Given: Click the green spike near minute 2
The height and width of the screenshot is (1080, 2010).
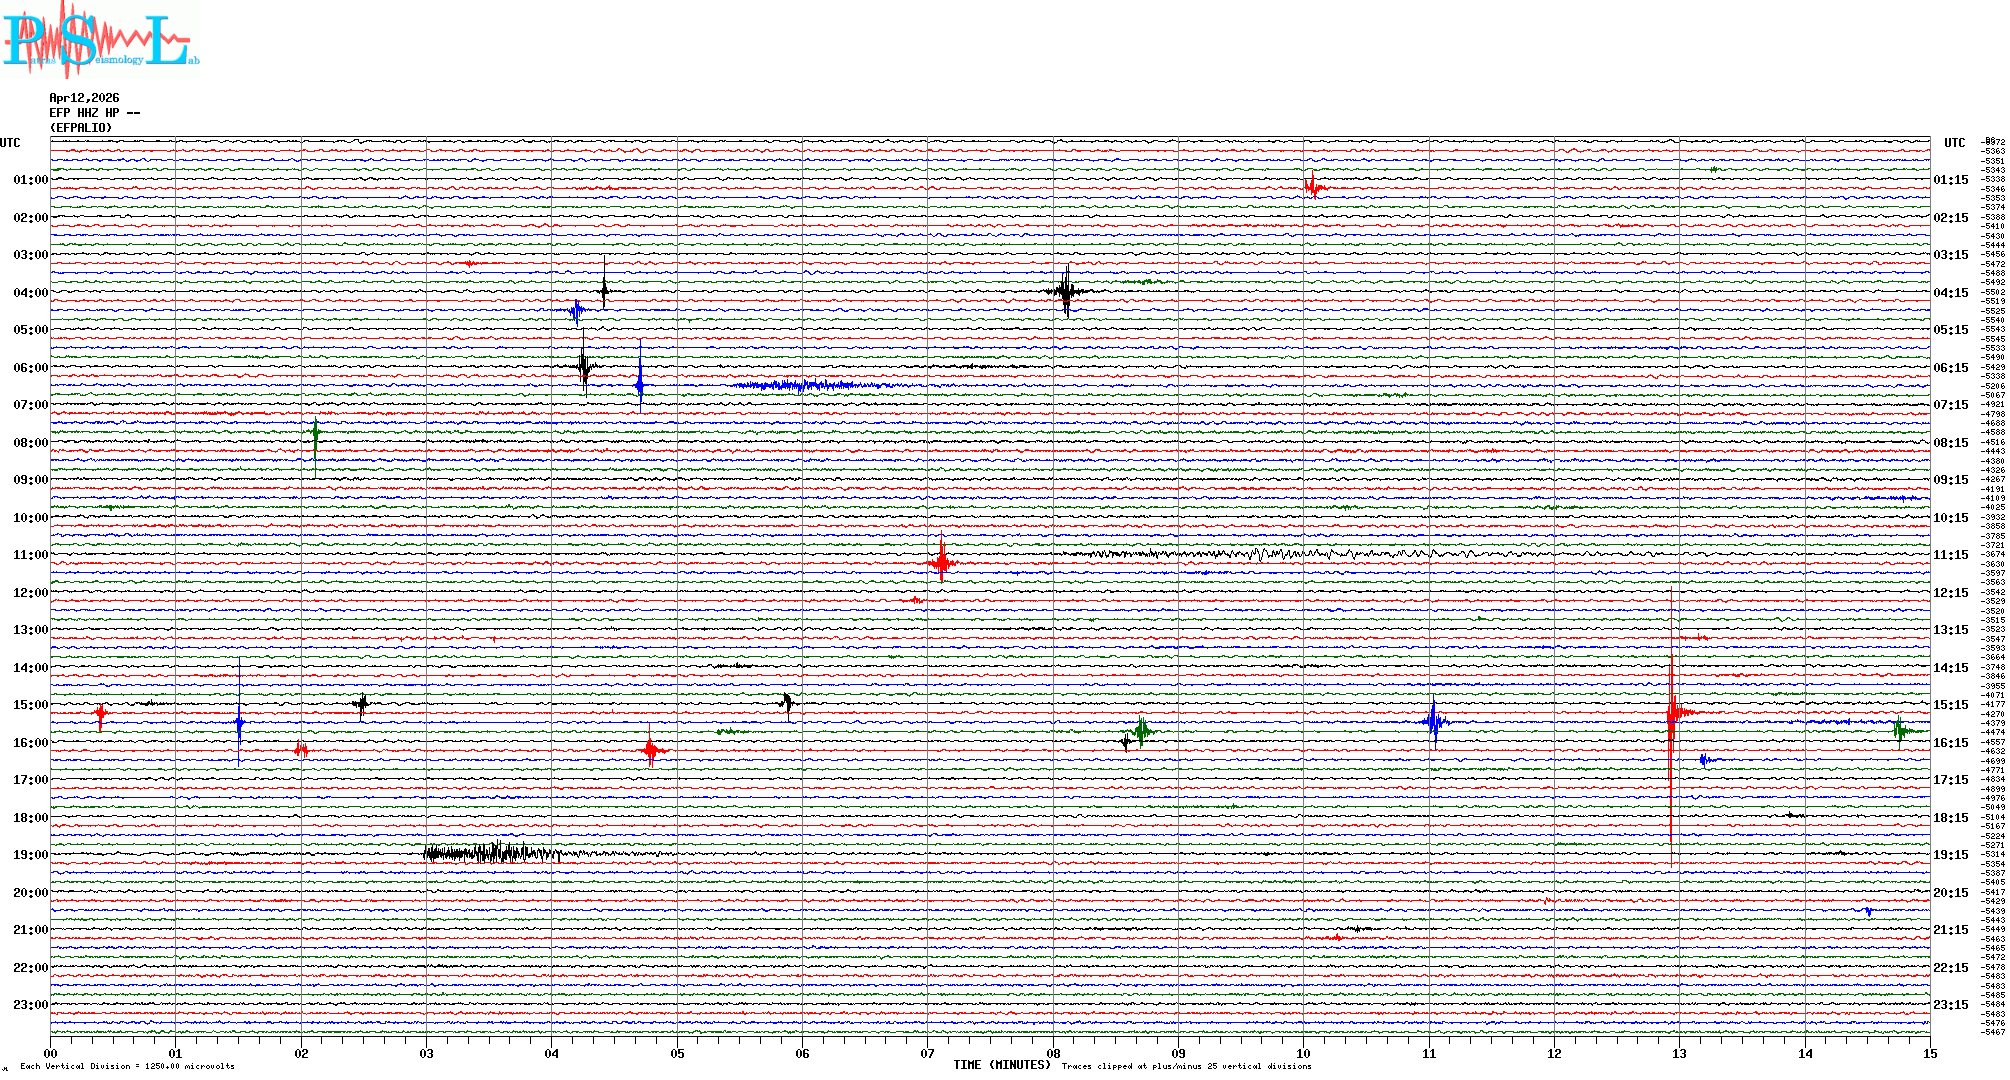Looking at the screenshot, I should [x=316, y=436].
